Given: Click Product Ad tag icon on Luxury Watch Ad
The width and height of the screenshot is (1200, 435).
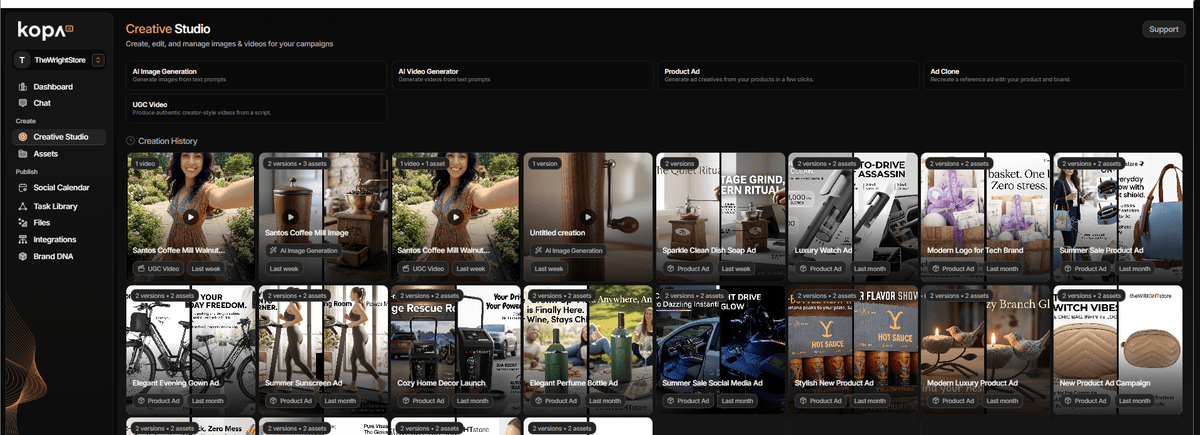Looking at the screenshot, I should (803, 269).
